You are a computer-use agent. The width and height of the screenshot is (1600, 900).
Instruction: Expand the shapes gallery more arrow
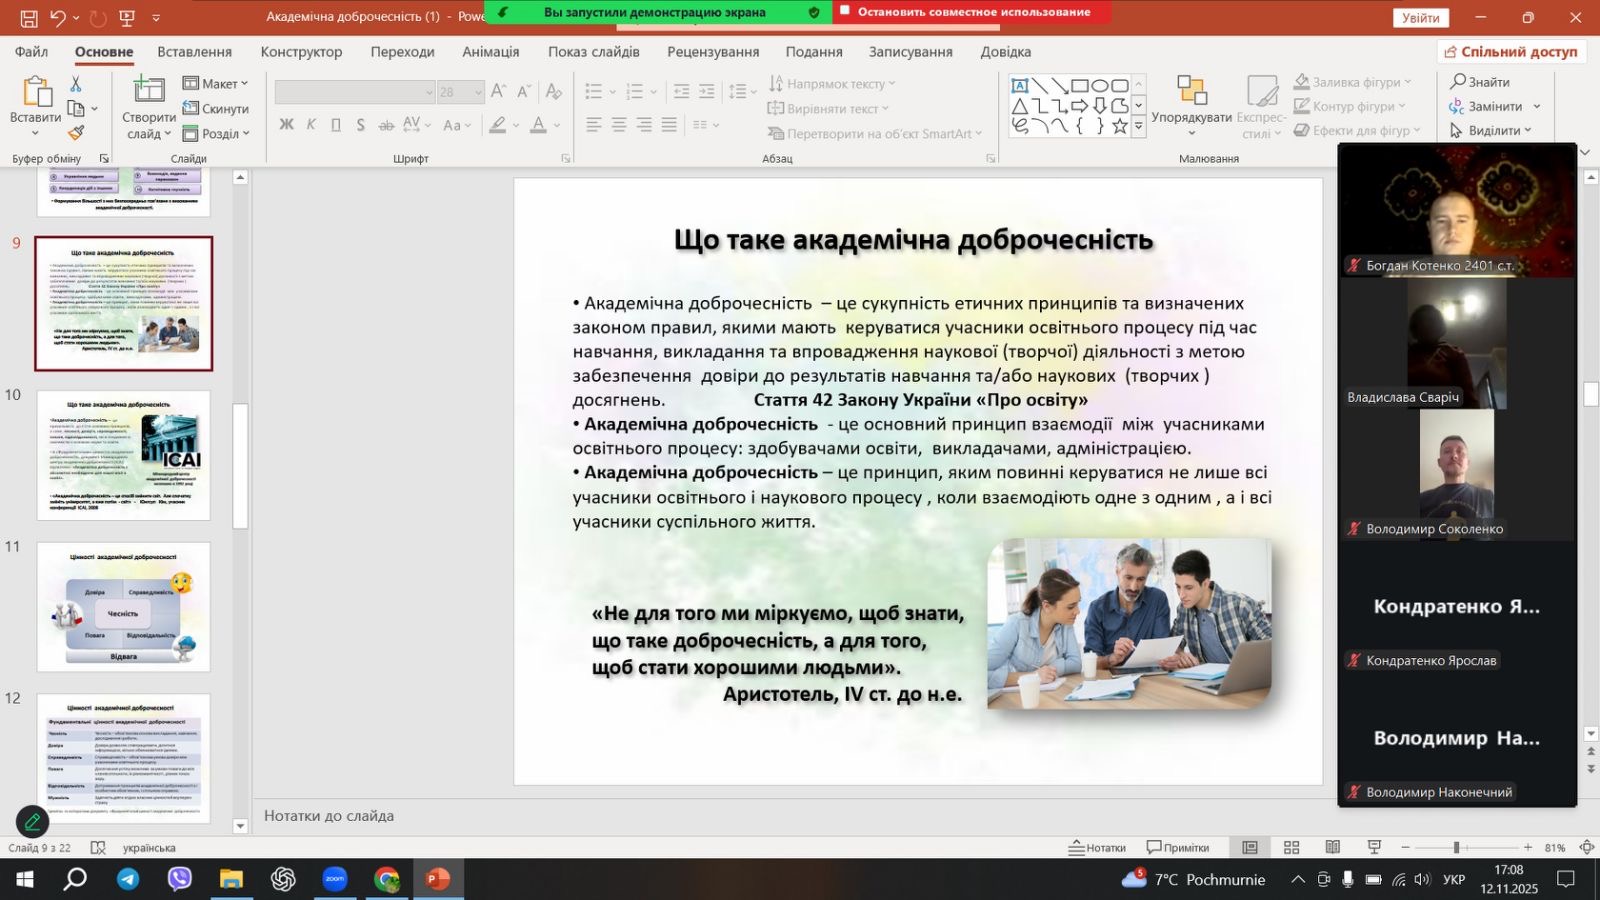click(x=1138, y=127)
